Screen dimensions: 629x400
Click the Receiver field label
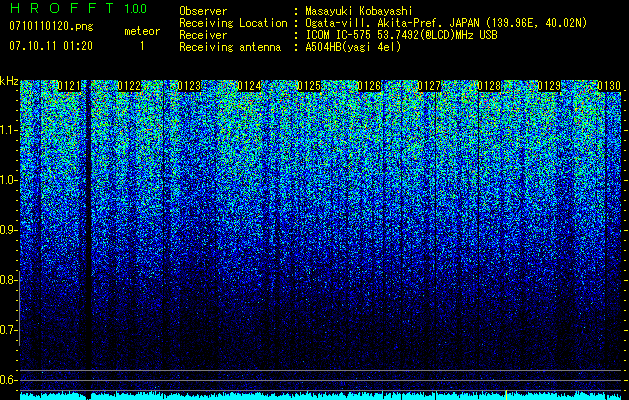203,35
